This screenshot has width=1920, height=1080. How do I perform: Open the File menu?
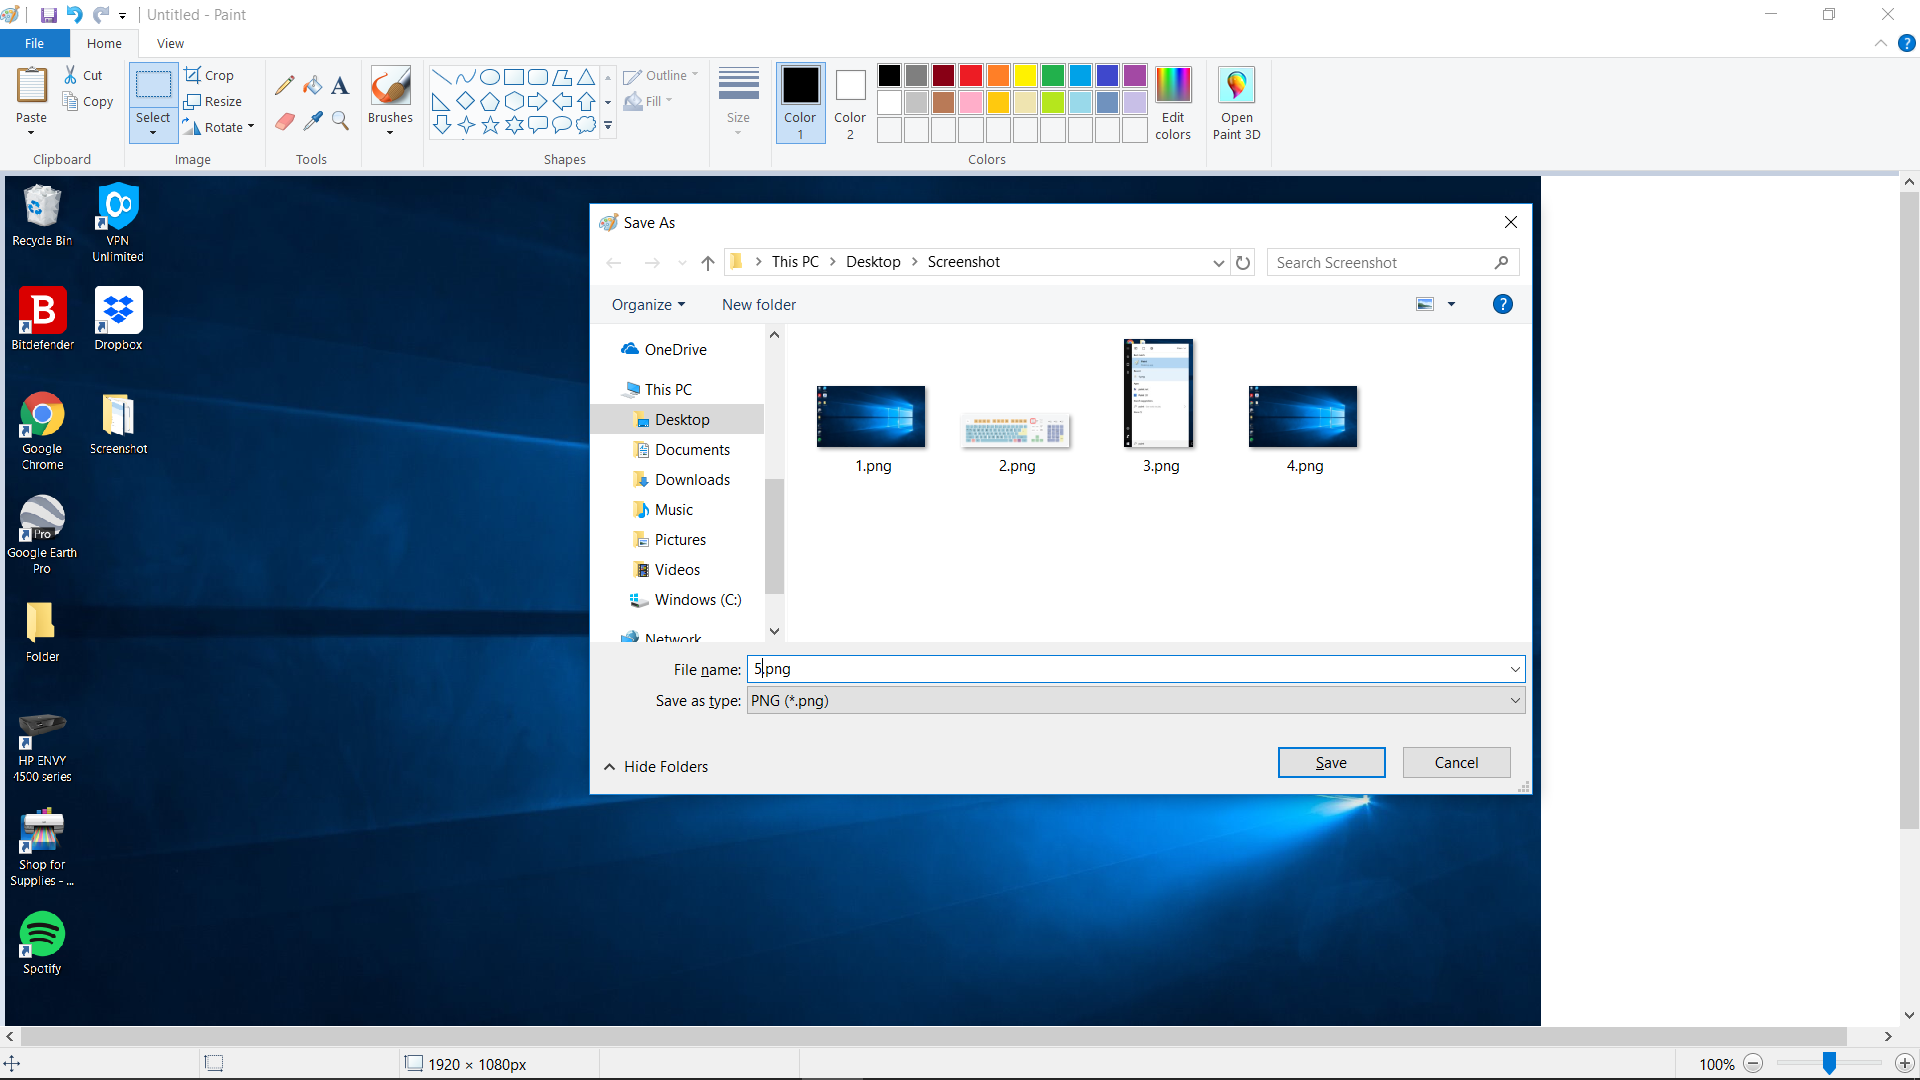coord(33,43)
